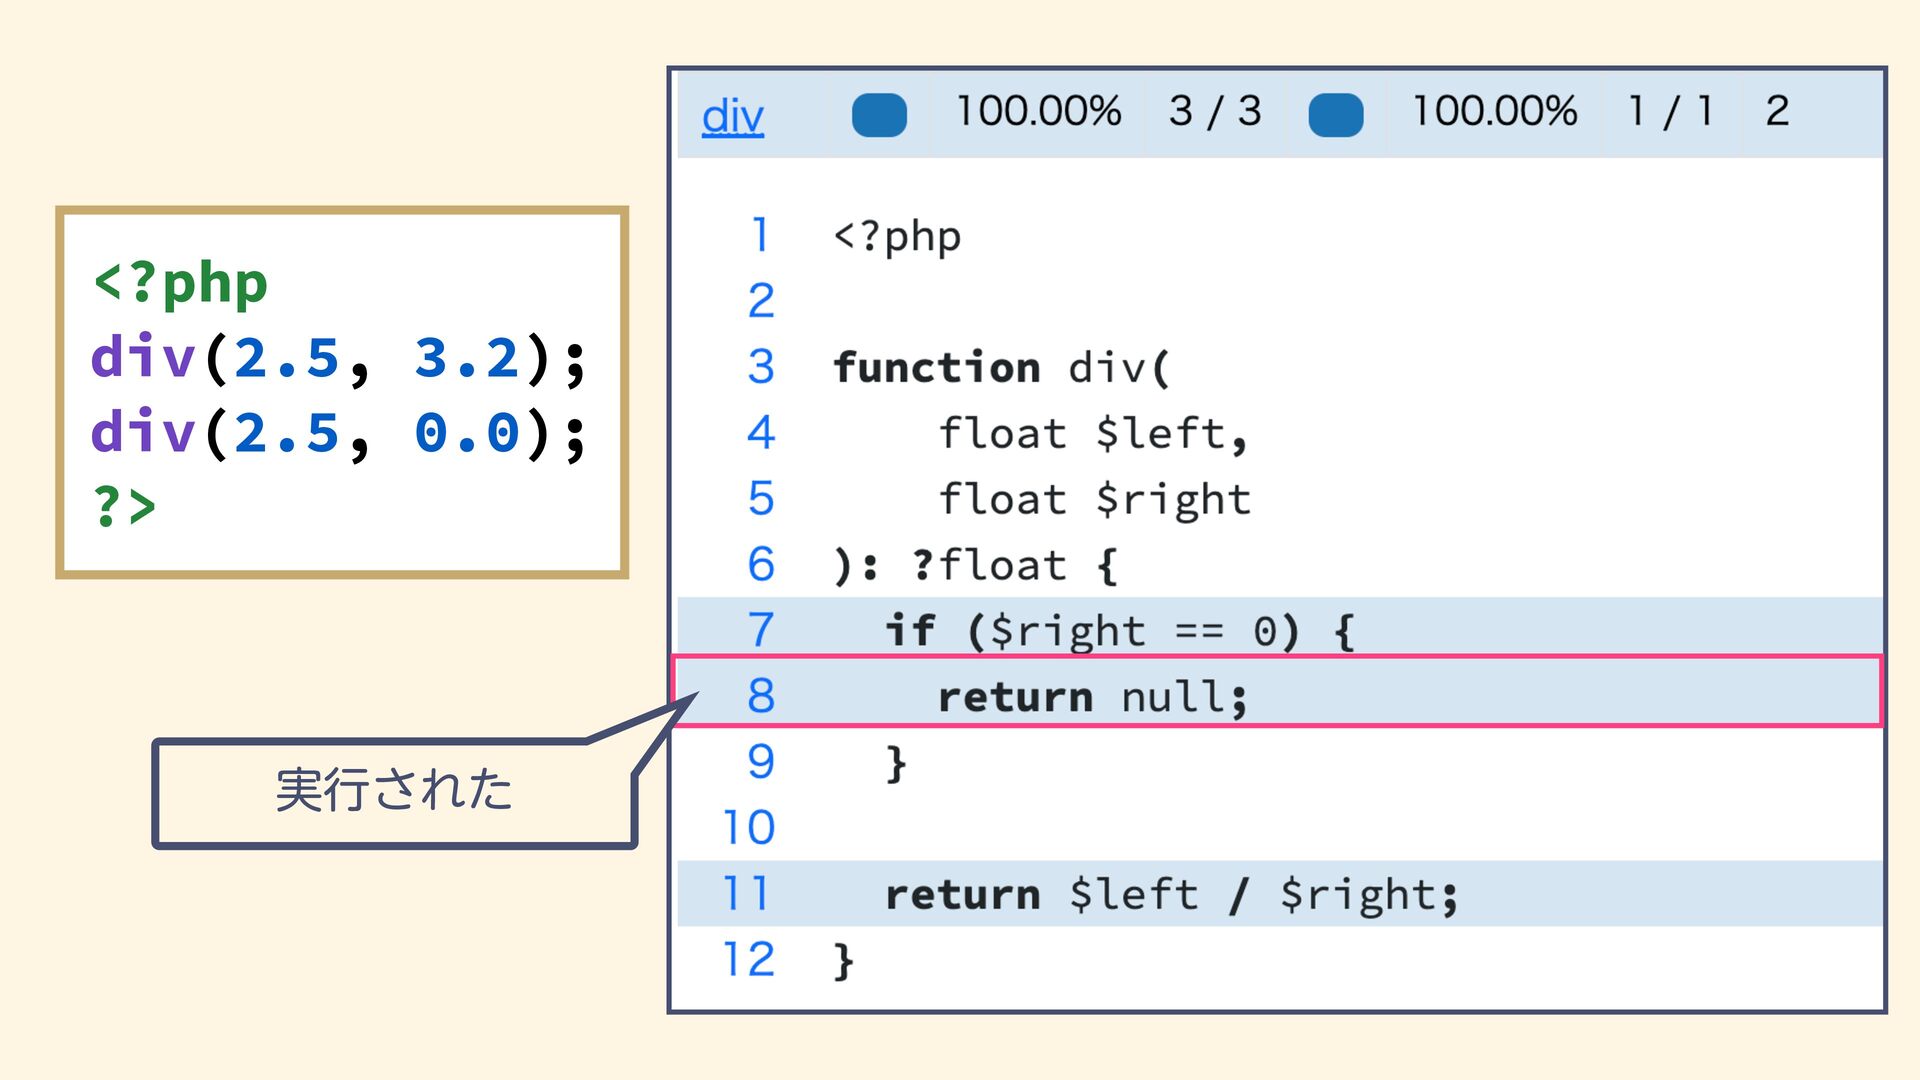This screenshot has width=1920, height=1080.
Task: Select the 1 / 1 paths count
Action: coord(1671,111)
